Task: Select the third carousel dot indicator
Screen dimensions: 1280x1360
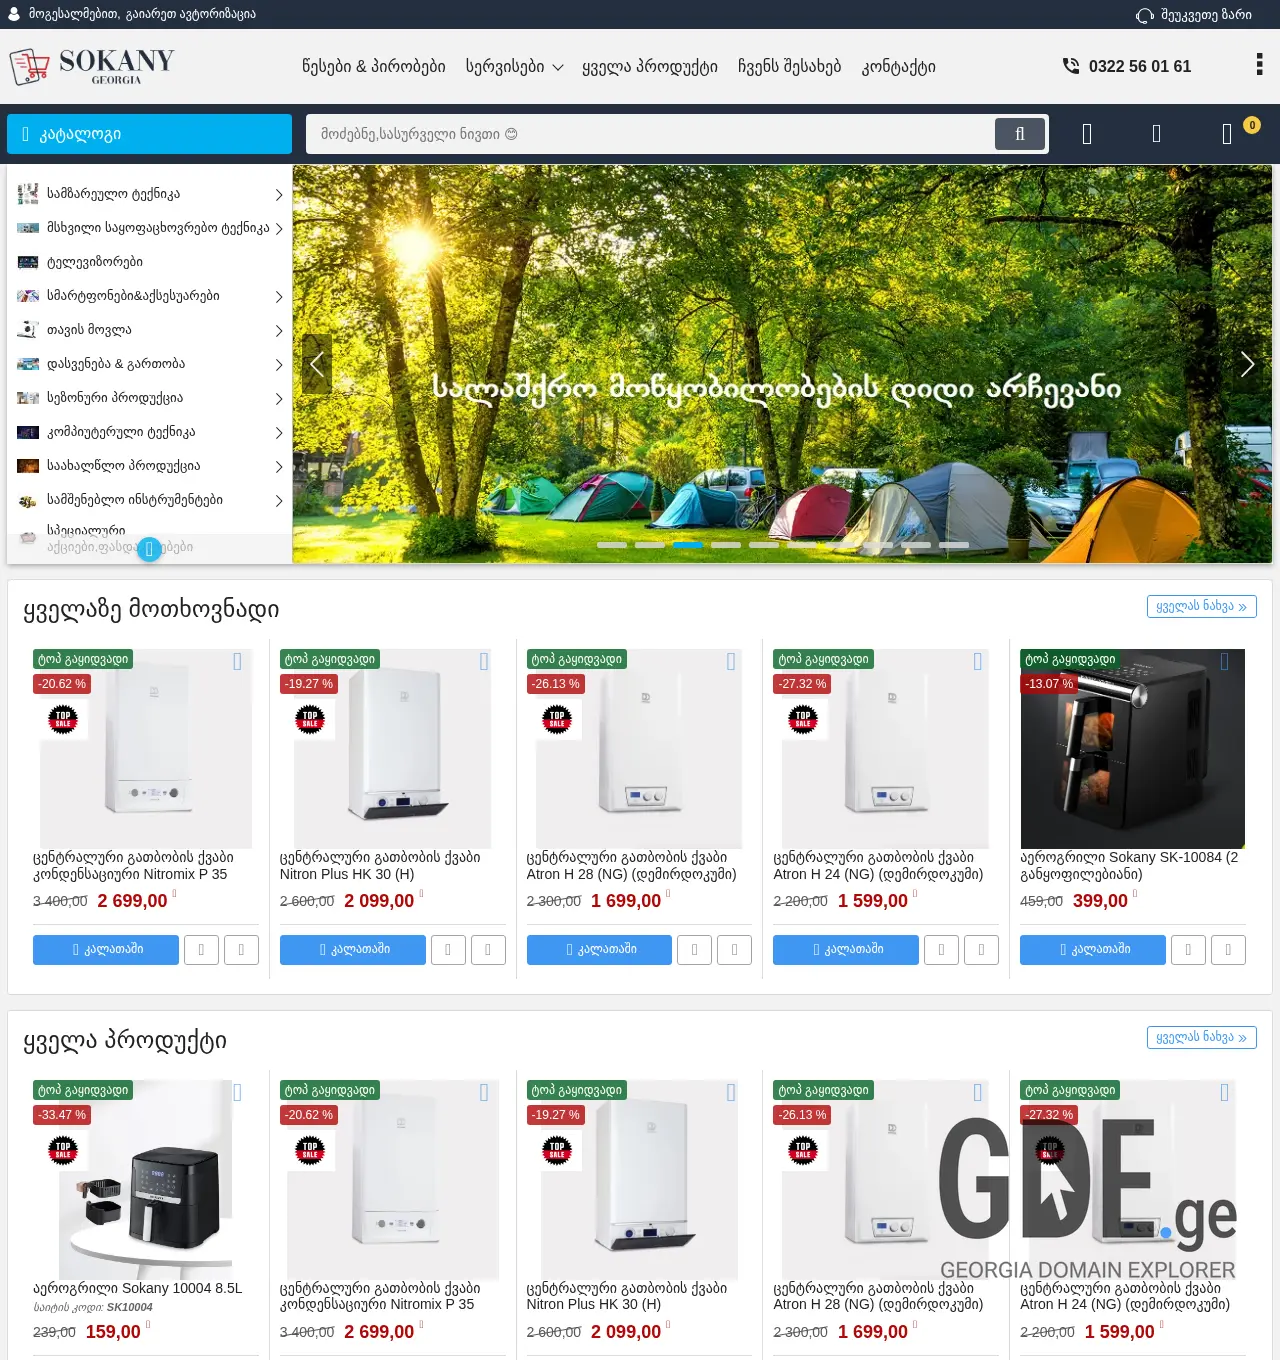Action: point(686,546)
